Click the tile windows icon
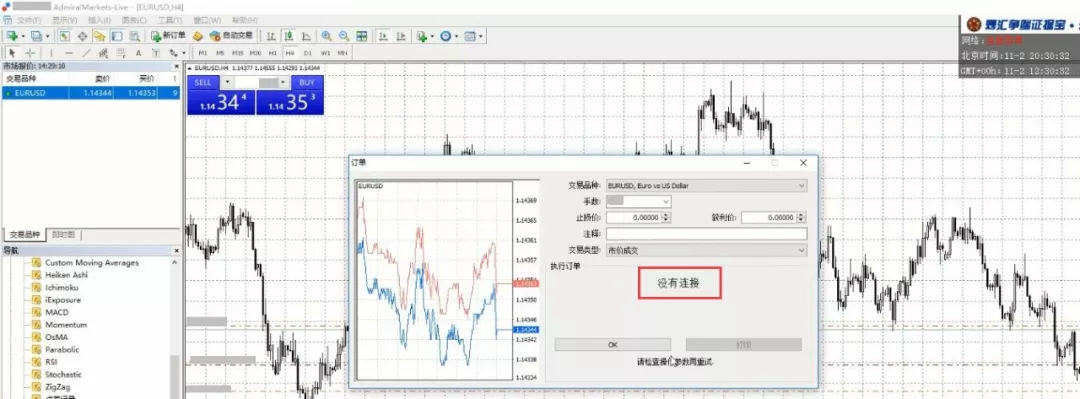 click(362, 36)
